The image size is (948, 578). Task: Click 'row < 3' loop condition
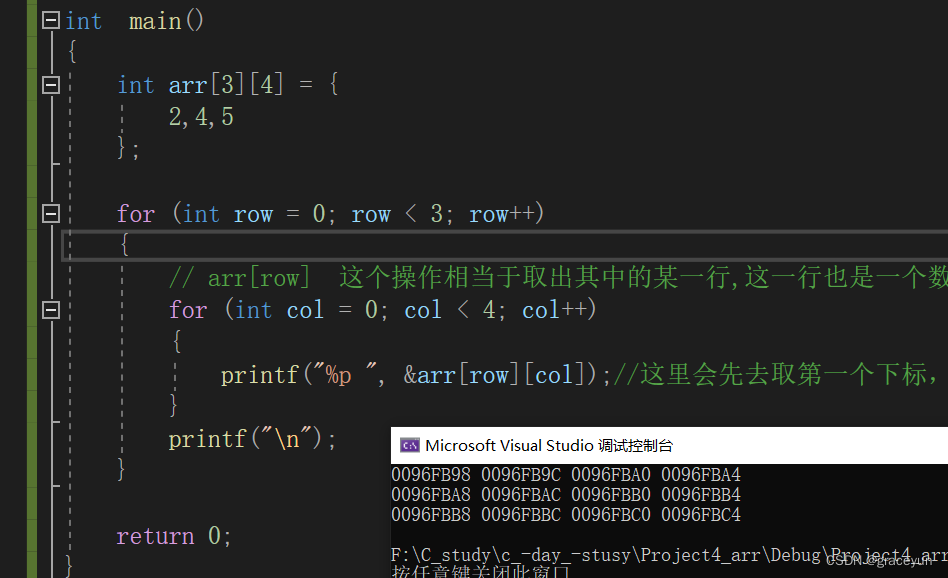tap(397, 214)
